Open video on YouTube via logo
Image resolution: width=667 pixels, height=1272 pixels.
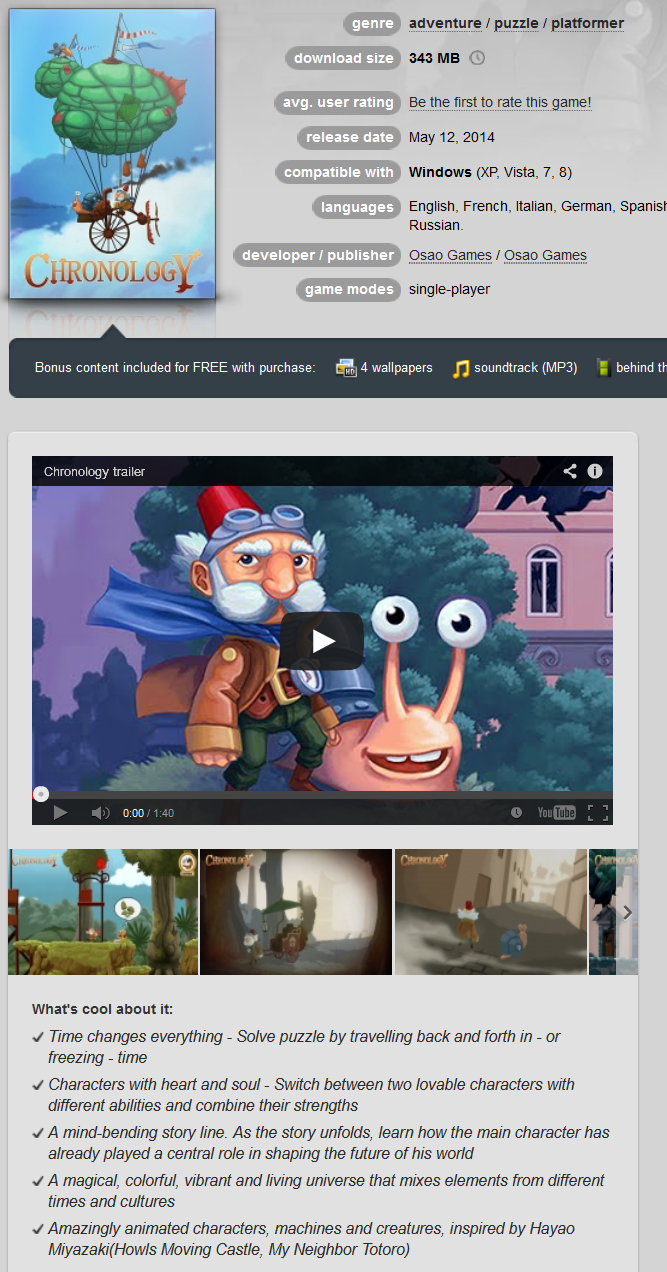click(x=556, y=813)
